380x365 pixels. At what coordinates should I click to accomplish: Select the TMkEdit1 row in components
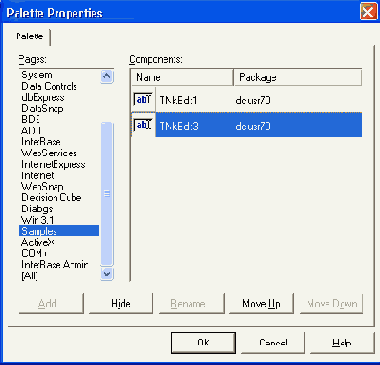247,100
